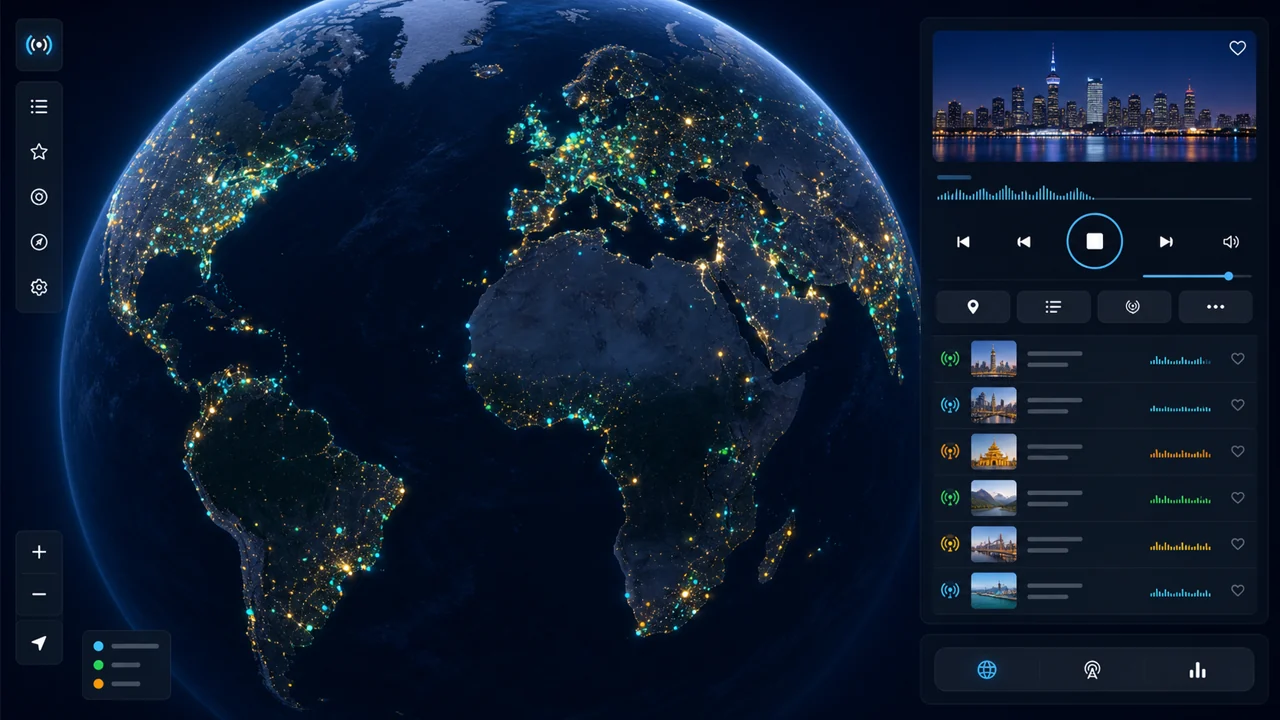1280x720 pixels.
Task: Click blue signal icon beside the turquoise coast thumbnail
Action: click(950, 590)
